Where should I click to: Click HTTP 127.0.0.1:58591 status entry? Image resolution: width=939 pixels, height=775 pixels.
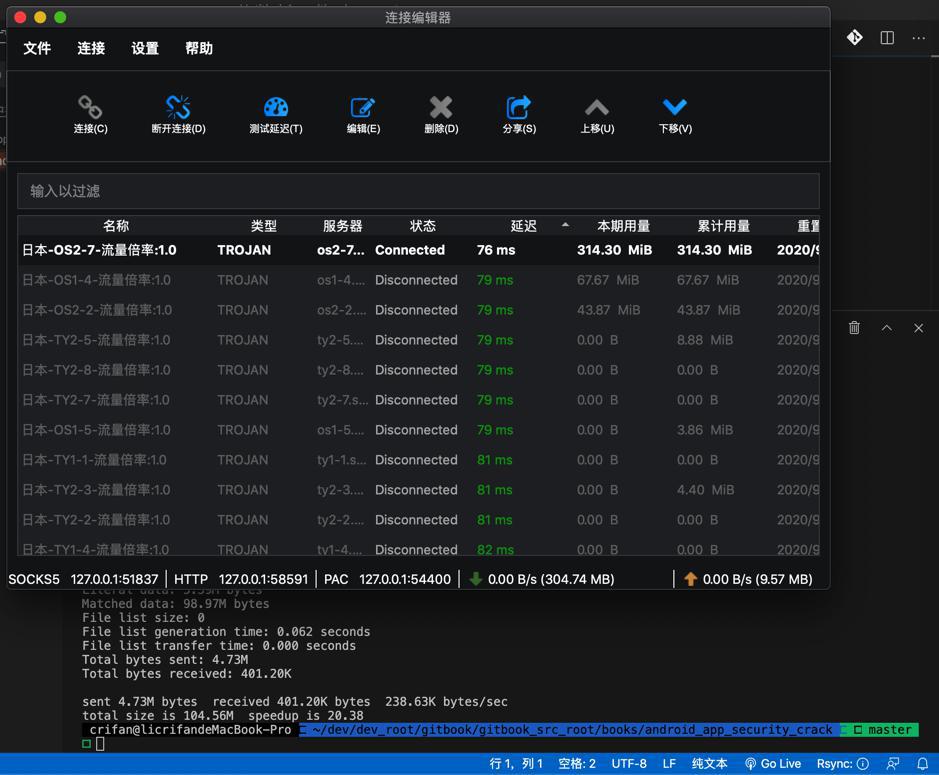[x=241, y=579]
